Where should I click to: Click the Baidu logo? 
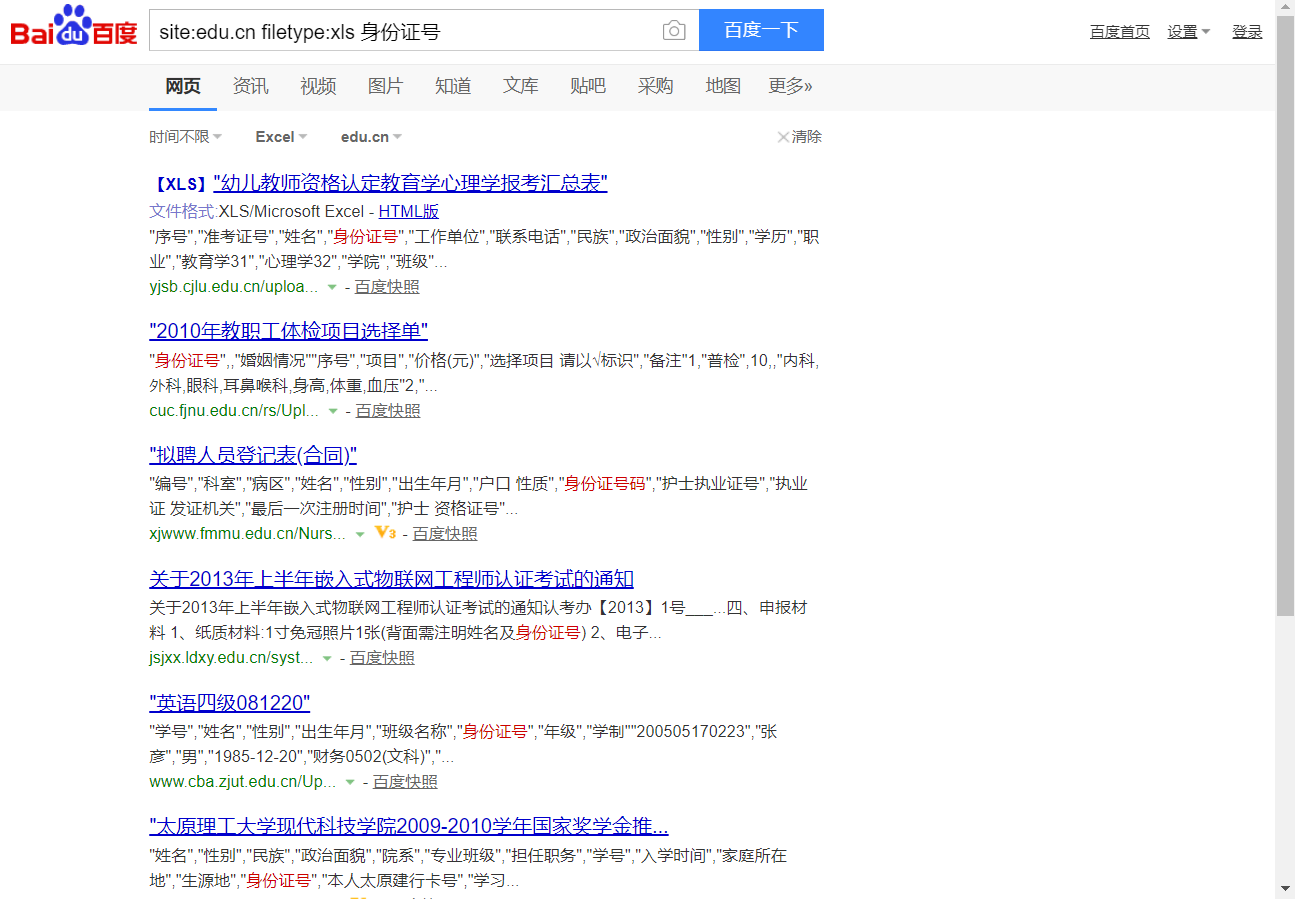(74, 27)
